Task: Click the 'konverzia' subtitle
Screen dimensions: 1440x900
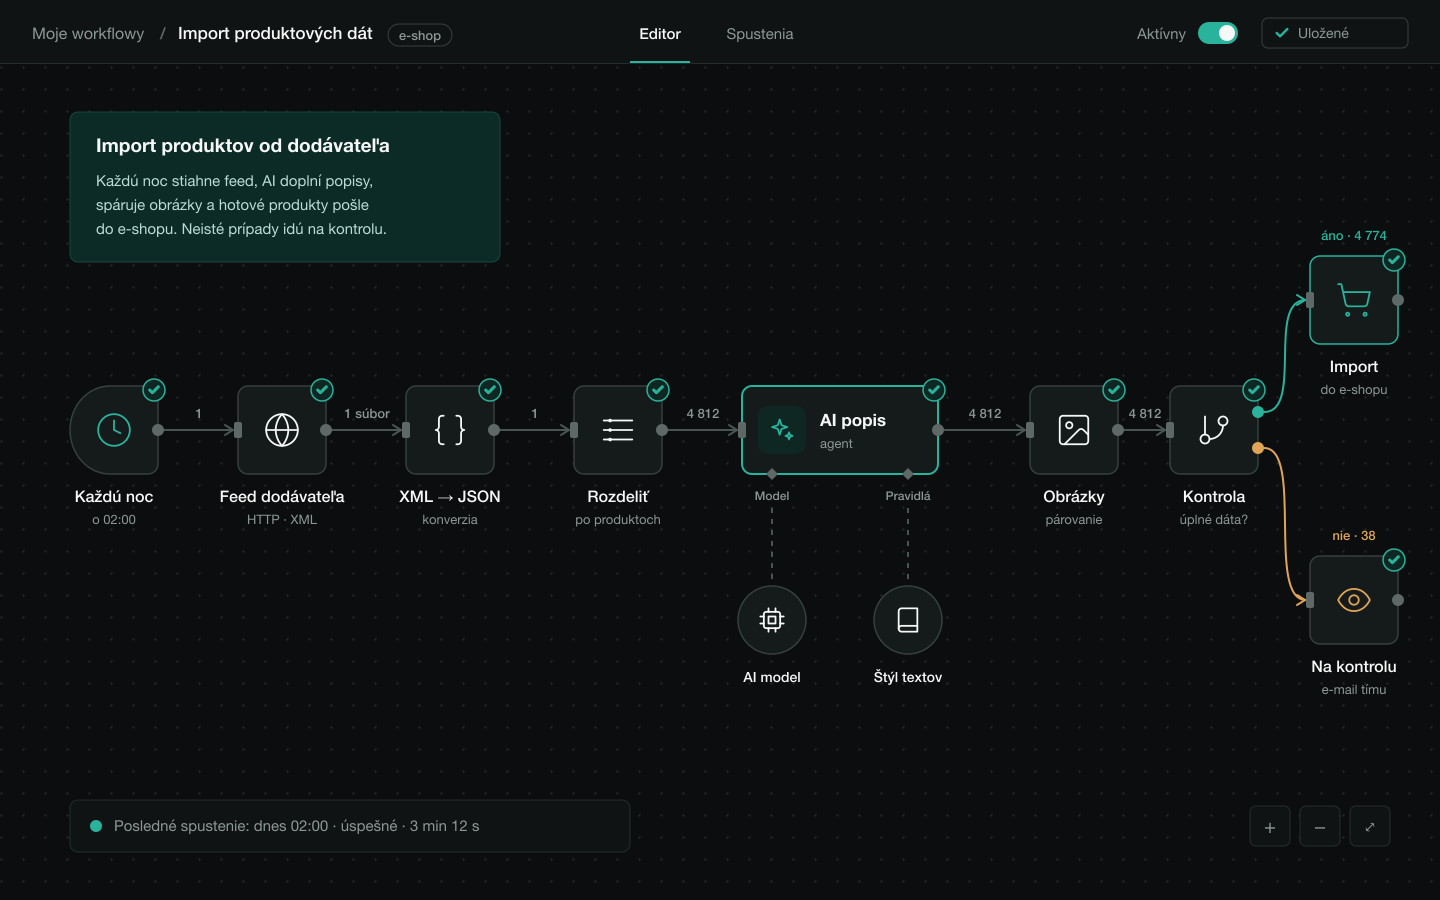Action: point(450,520)
